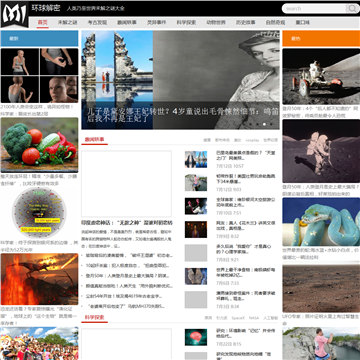Open the 首页 navigation tab
The image size is (360, 360).
(x=42, y=23)
